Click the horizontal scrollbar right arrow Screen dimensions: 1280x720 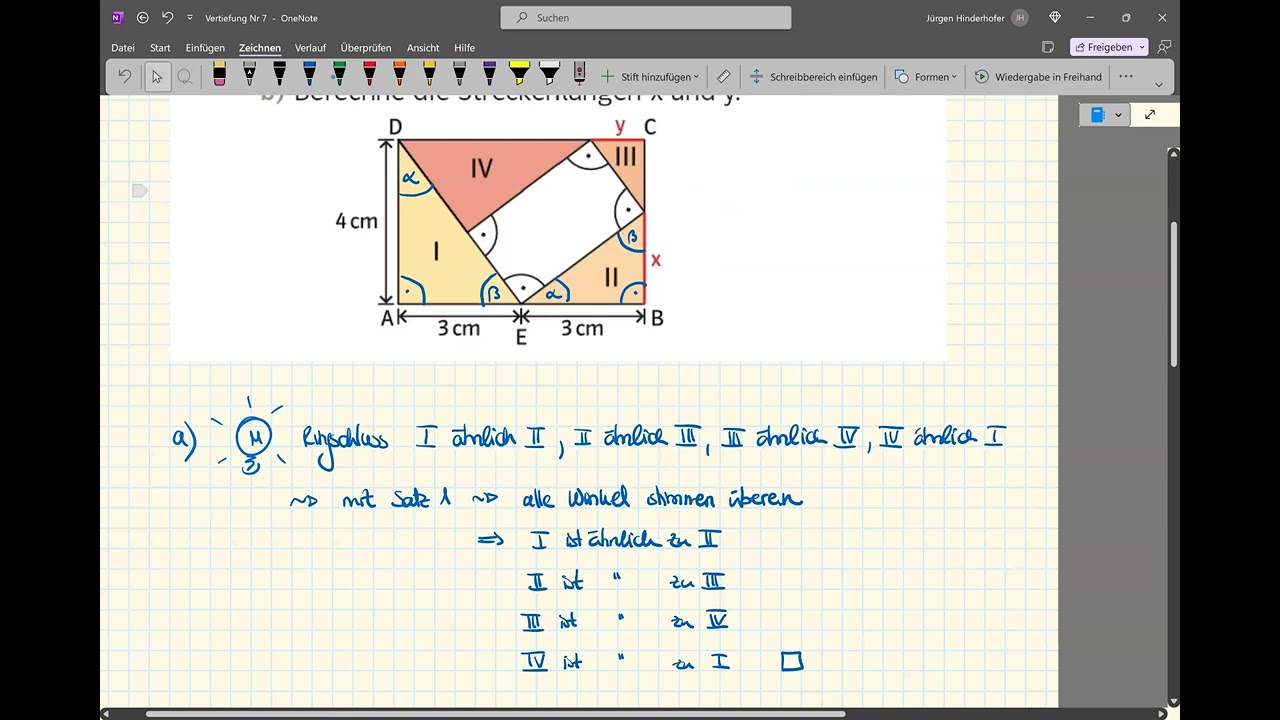[x=1162, y=714]
